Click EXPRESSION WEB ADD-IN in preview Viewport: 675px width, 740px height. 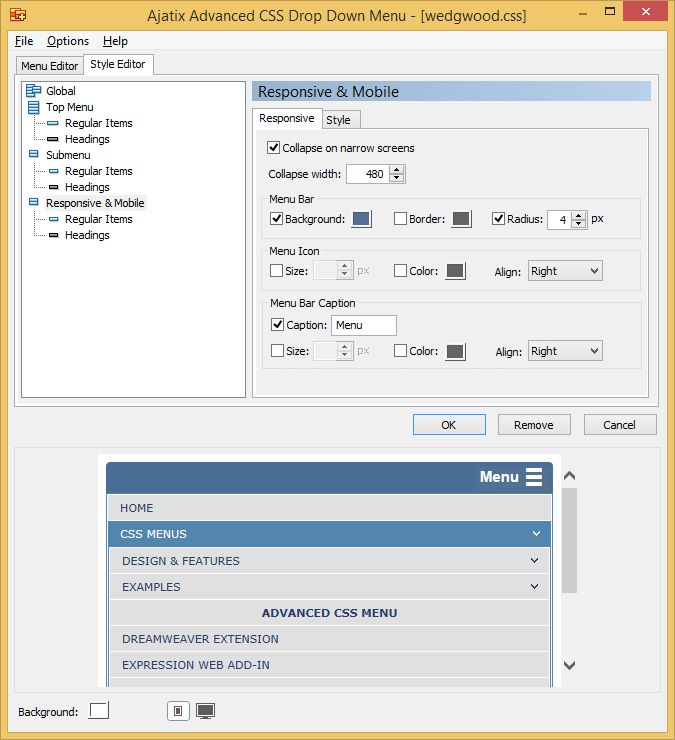(329, 664)
